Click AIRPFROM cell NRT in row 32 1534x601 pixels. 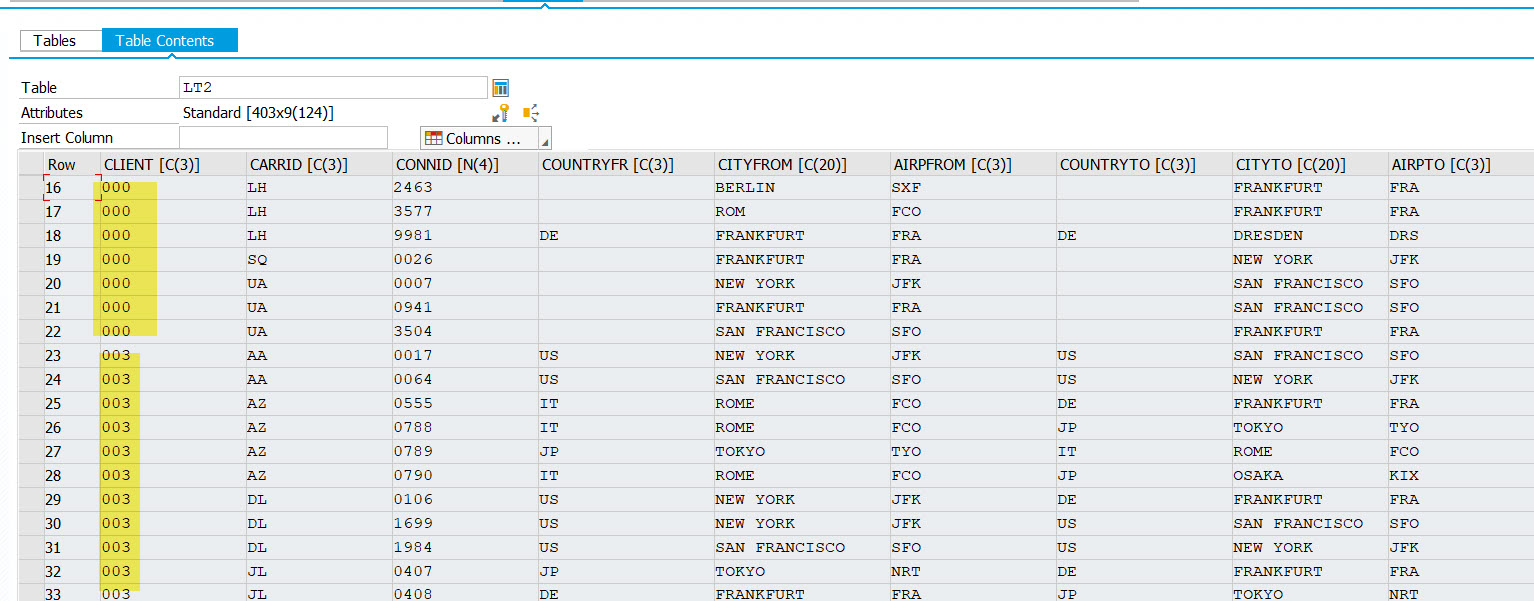[x=972, y=571]
